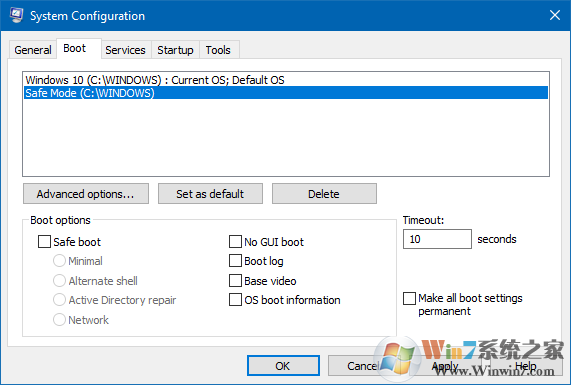Close the System Configuration window
Screen dimensions: 571x385
coord(555,15)
